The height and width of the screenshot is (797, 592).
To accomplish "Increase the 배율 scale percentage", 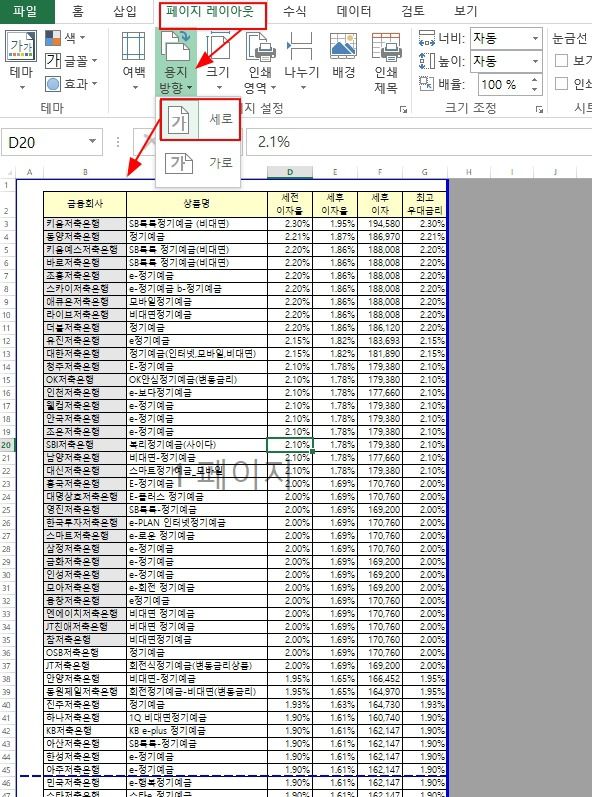I will (535, 80).
